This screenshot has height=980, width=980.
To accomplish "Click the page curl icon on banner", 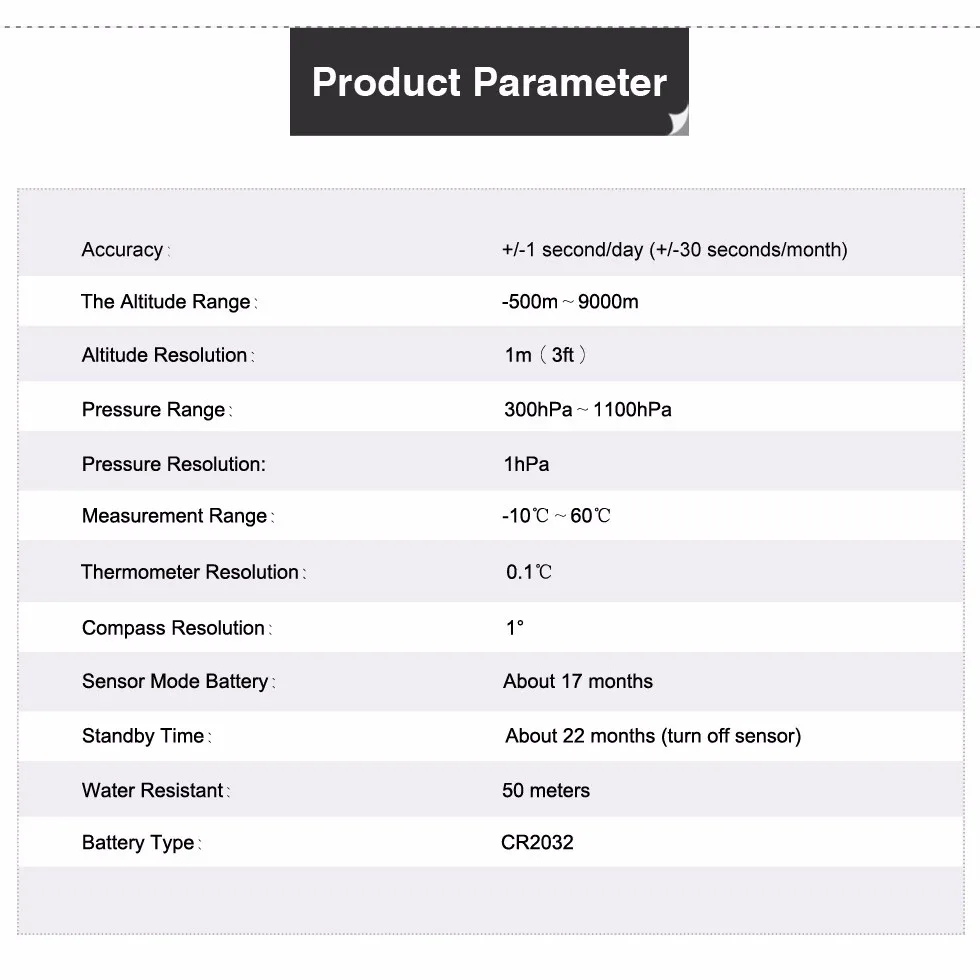I will pos(679,121).
